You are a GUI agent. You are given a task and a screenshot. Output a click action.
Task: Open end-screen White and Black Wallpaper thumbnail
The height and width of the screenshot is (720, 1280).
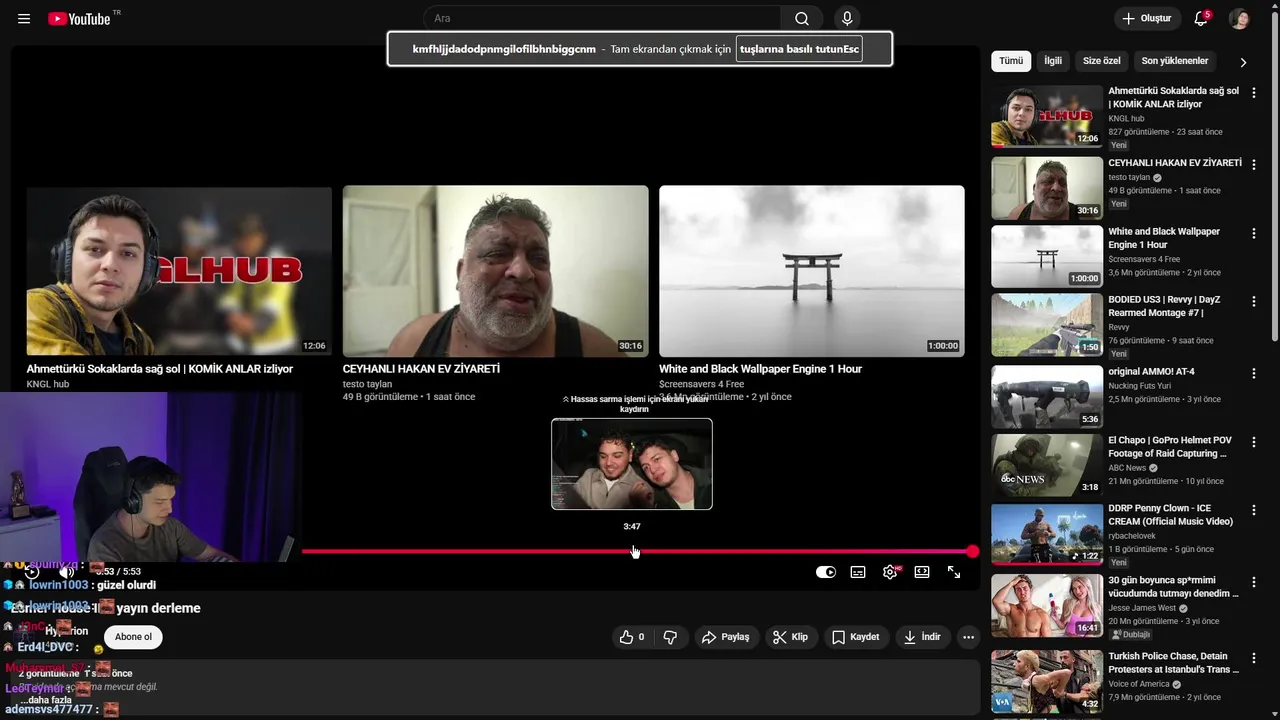click(812, 271)
